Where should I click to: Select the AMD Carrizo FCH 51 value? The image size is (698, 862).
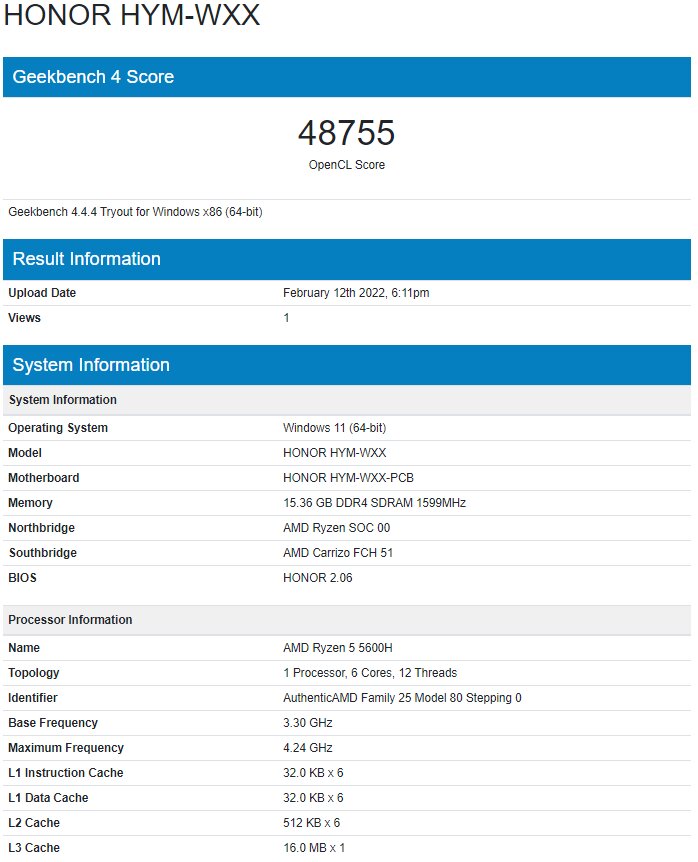tap(338, 553)
